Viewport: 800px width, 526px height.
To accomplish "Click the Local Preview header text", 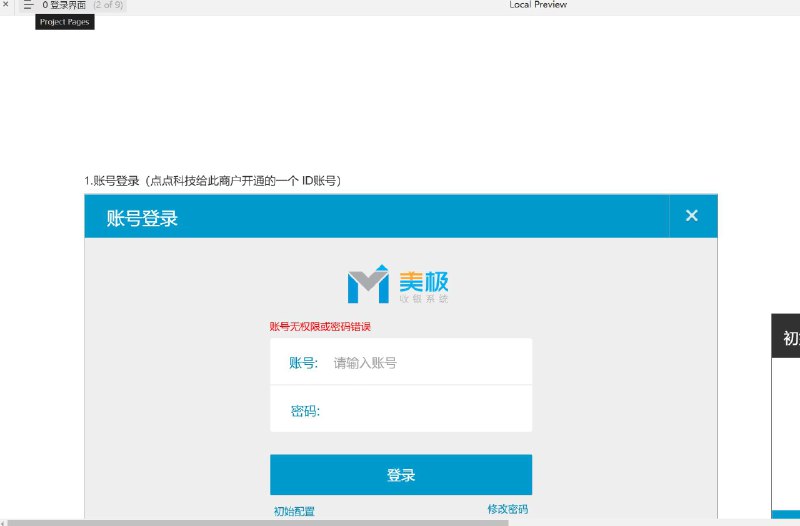I will (x=538, y=5).
